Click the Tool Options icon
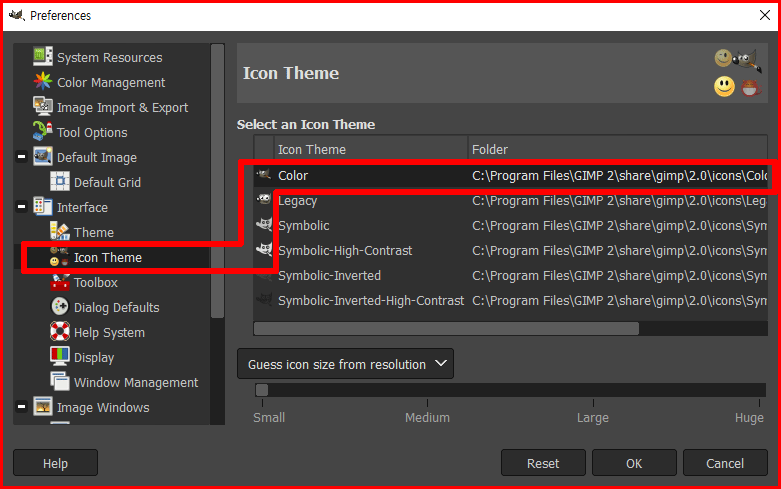Image resolution: width=781 pixels, height=489 pixels. [x=43, y=131]
